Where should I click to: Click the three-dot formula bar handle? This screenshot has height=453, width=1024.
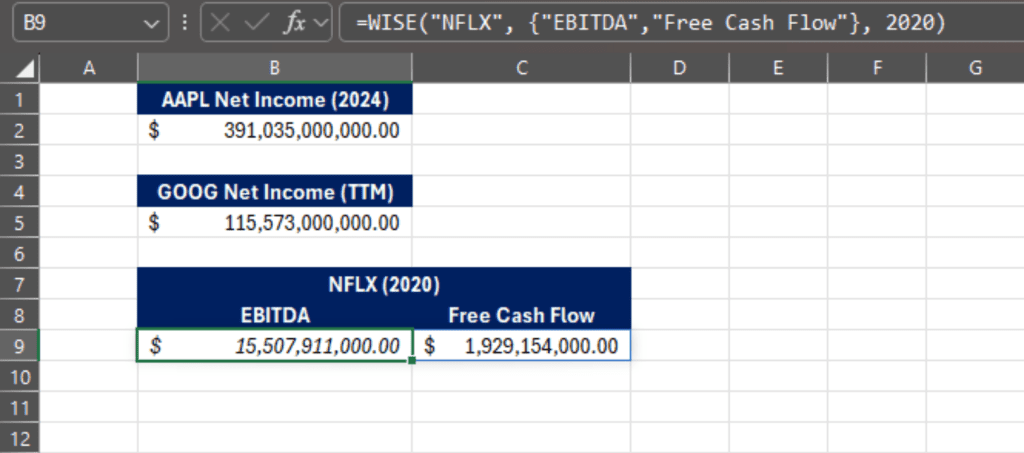185,23
